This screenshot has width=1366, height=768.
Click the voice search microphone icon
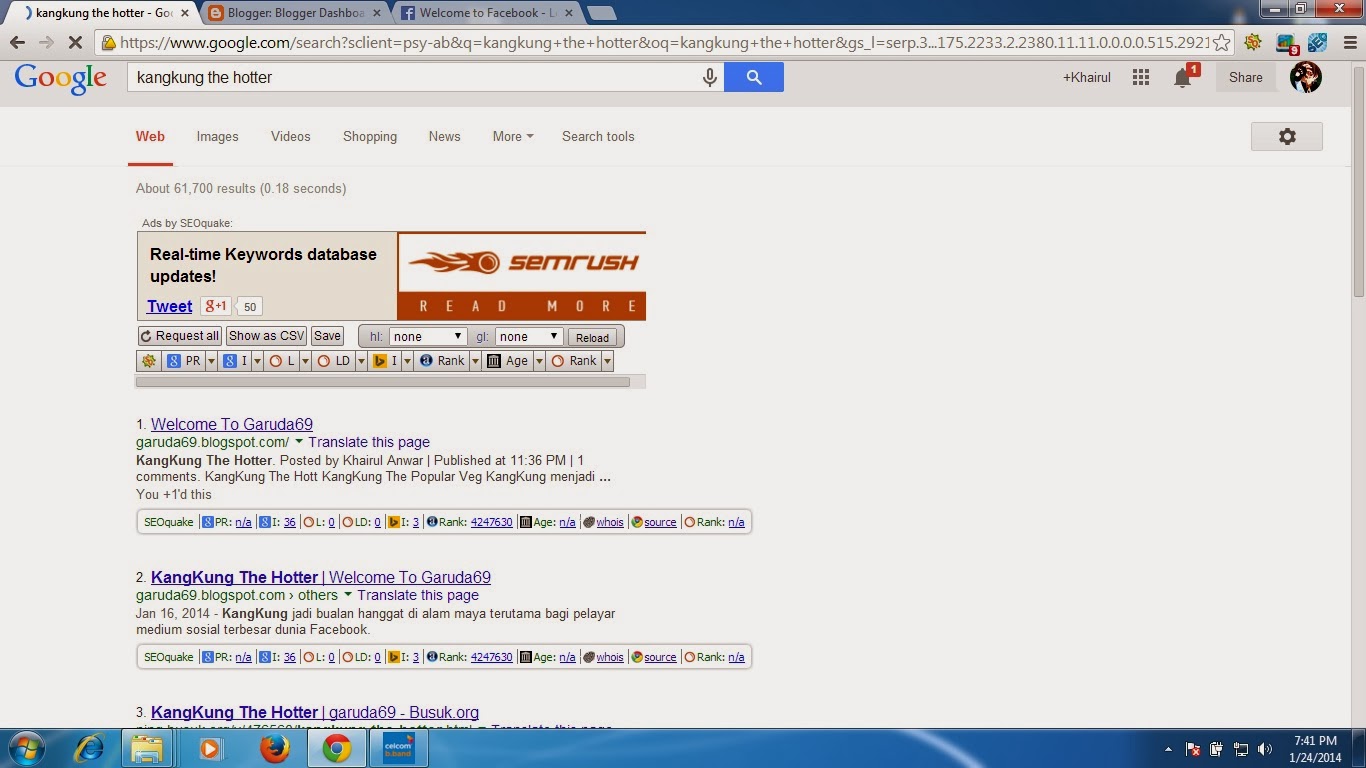(710, 77)
